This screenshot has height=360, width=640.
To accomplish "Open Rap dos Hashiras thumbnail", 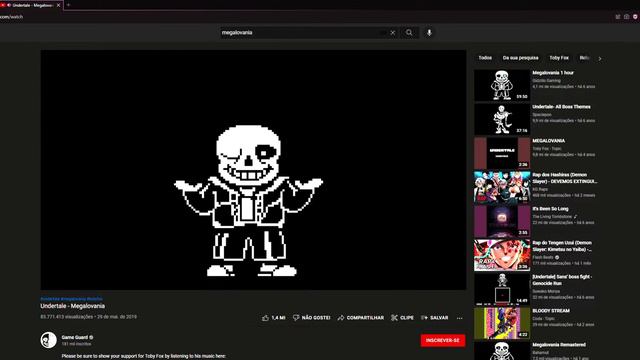I will coord(502,187).
